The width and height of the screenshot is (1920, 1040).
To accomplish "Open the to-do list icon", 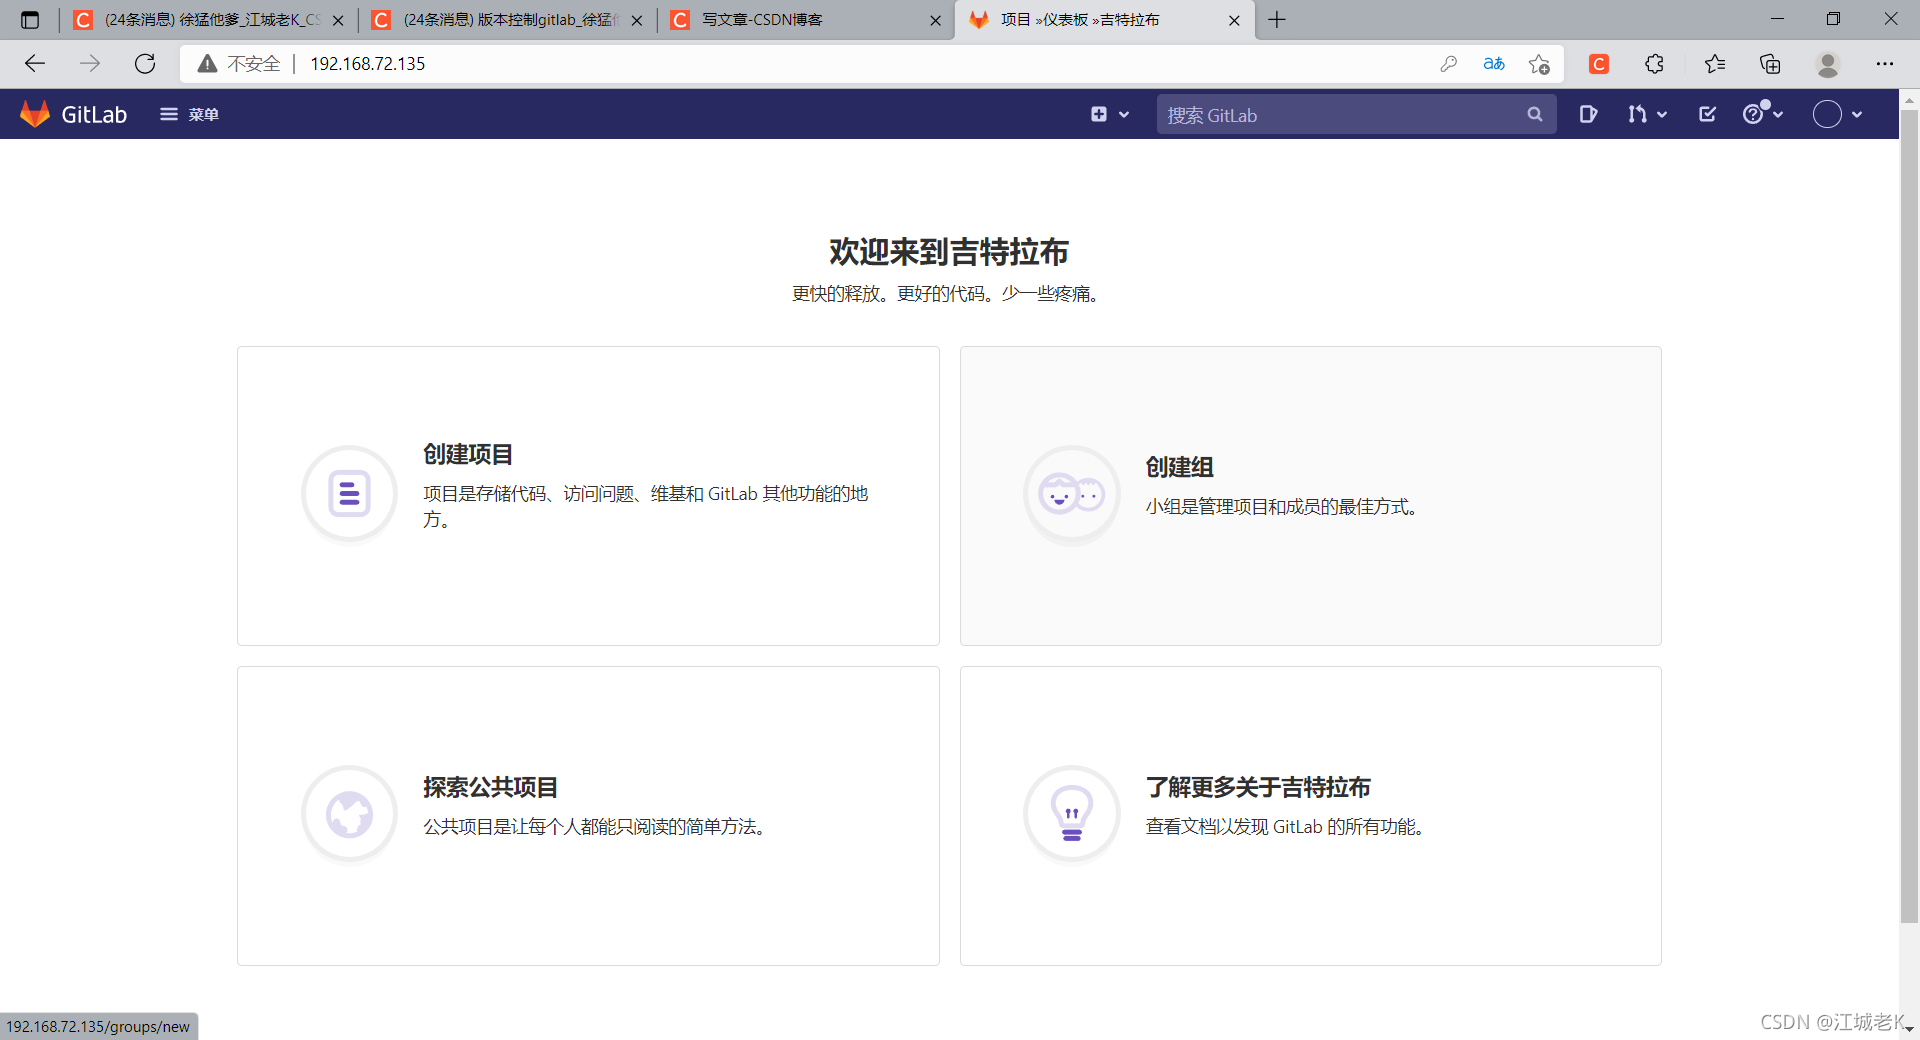I will click(x=1708, y=114).
